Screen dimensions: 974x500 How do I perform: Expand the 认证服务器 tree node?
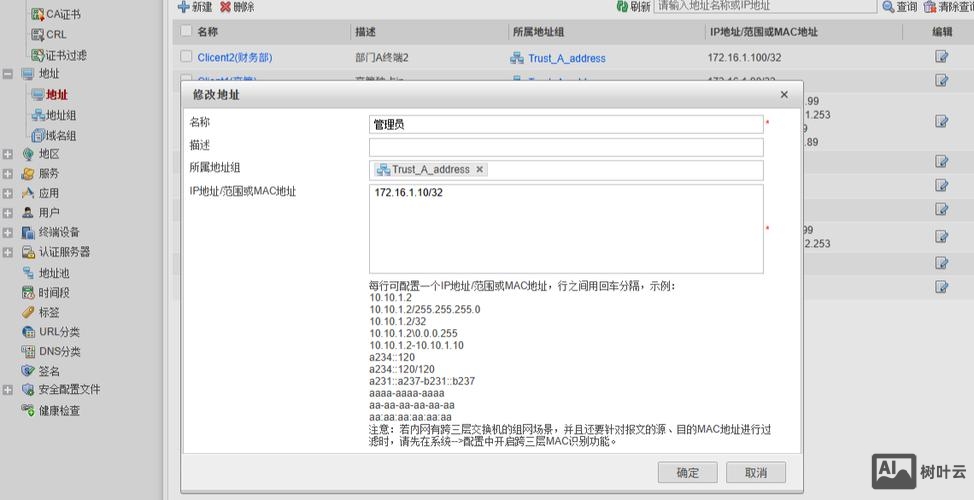[x=8, y=252]
